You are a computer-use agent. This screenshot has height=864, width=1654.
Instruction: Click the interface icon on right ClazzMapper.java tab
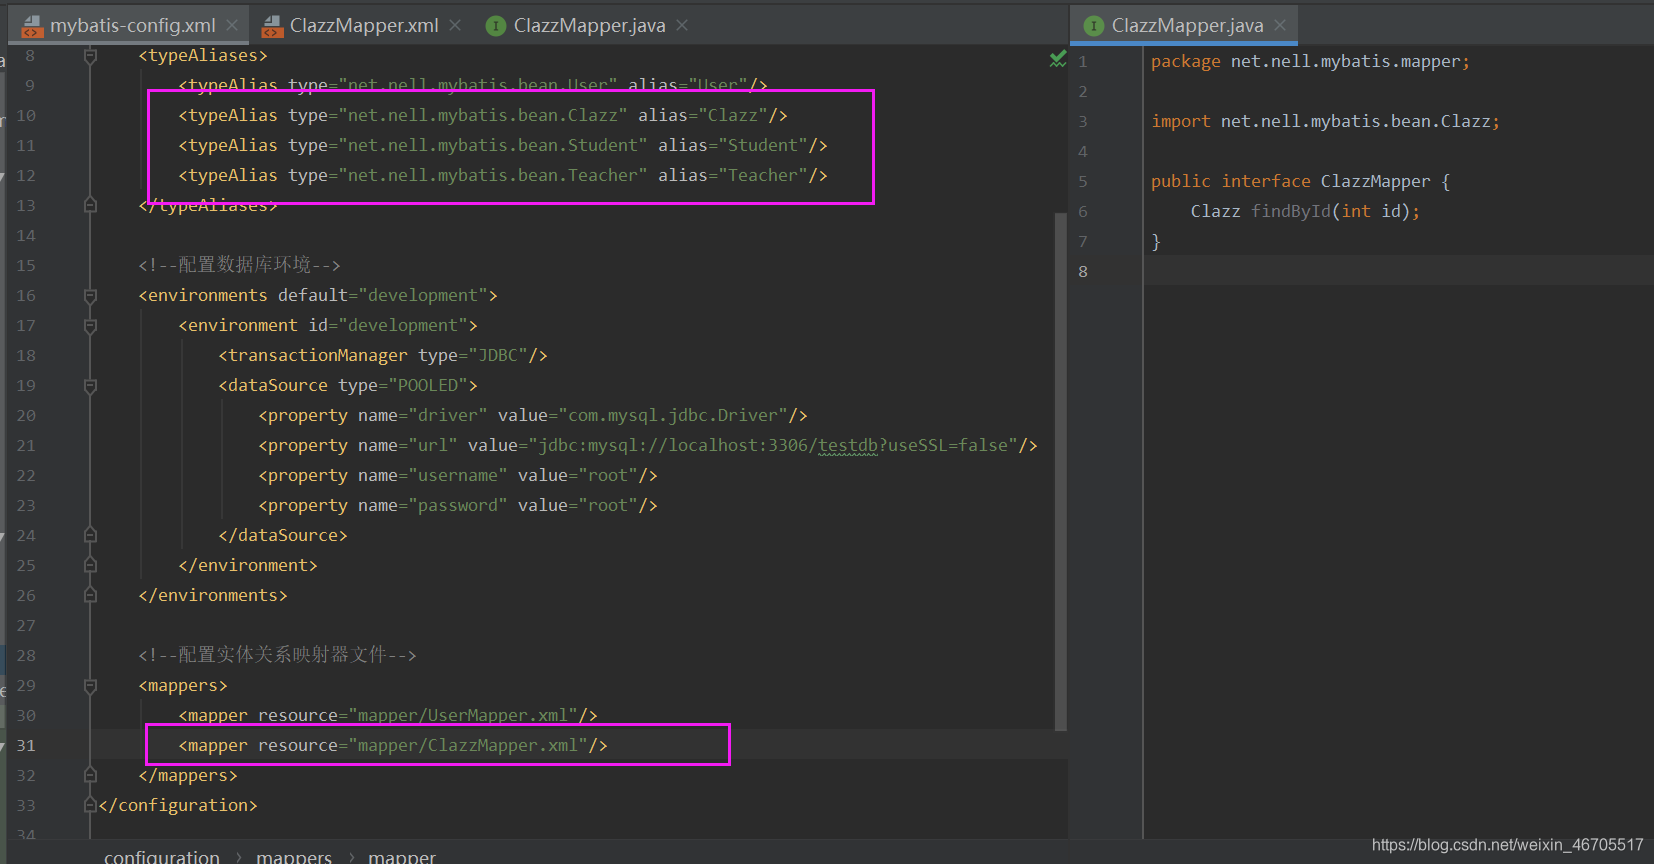point(1094,26)
